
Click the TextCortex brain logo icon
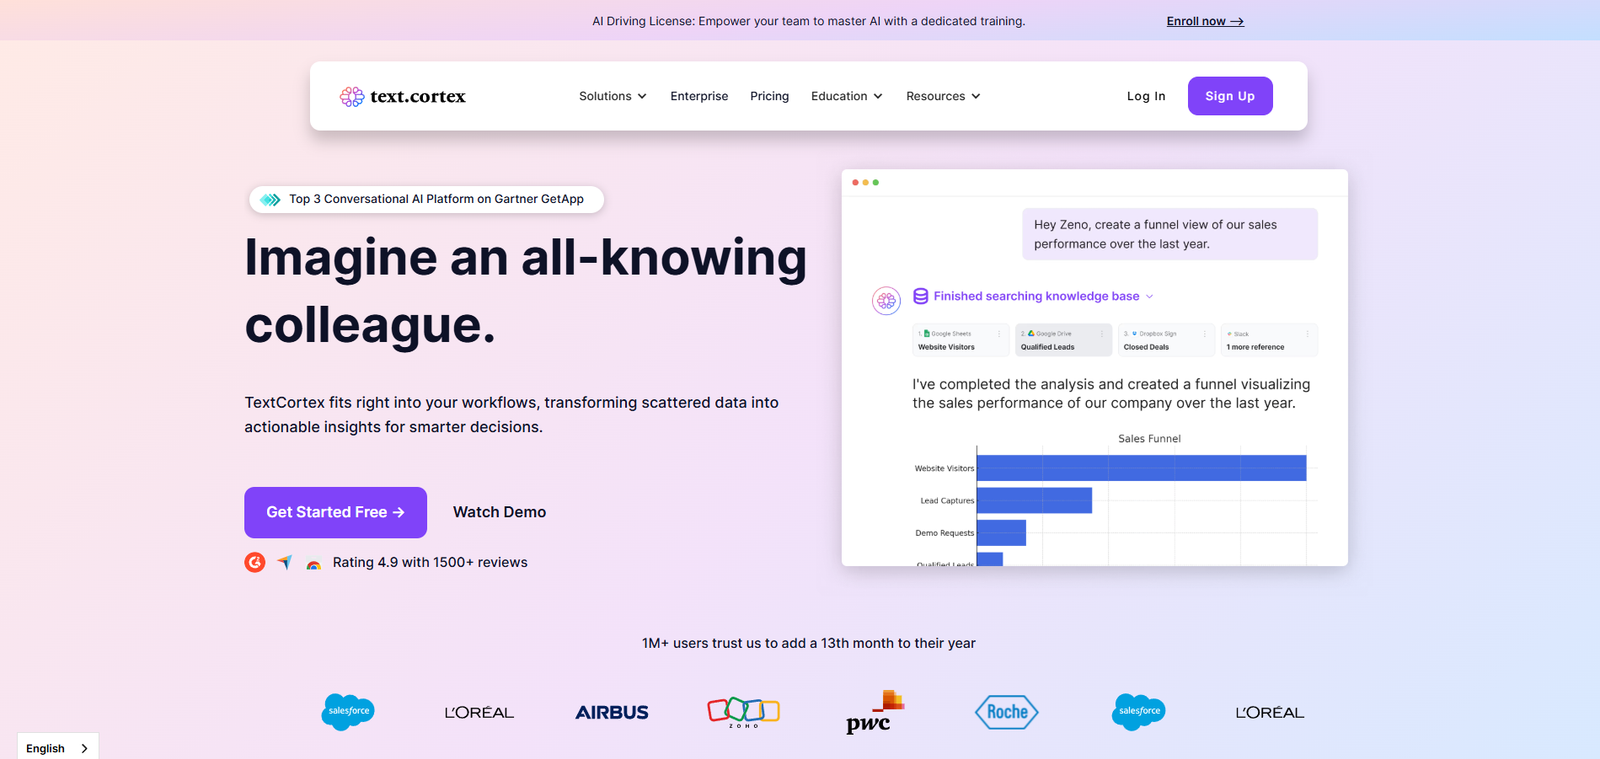point(352,96)
